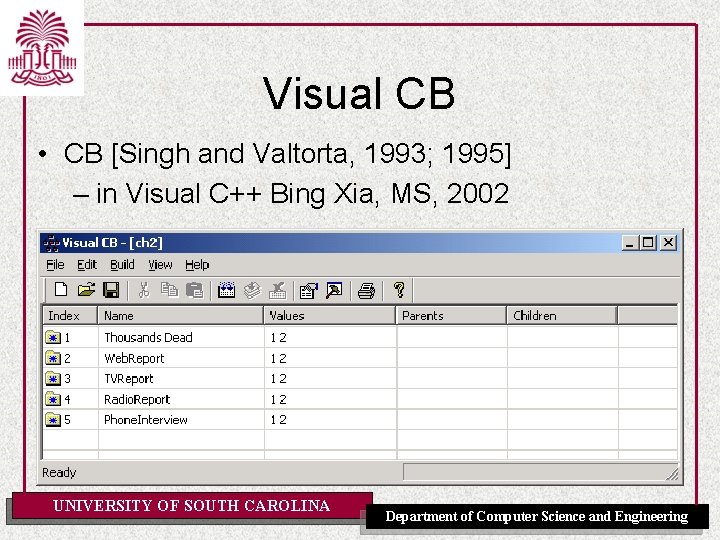
Task: Sort by the Index column header
Action: (x=70, y=316)
